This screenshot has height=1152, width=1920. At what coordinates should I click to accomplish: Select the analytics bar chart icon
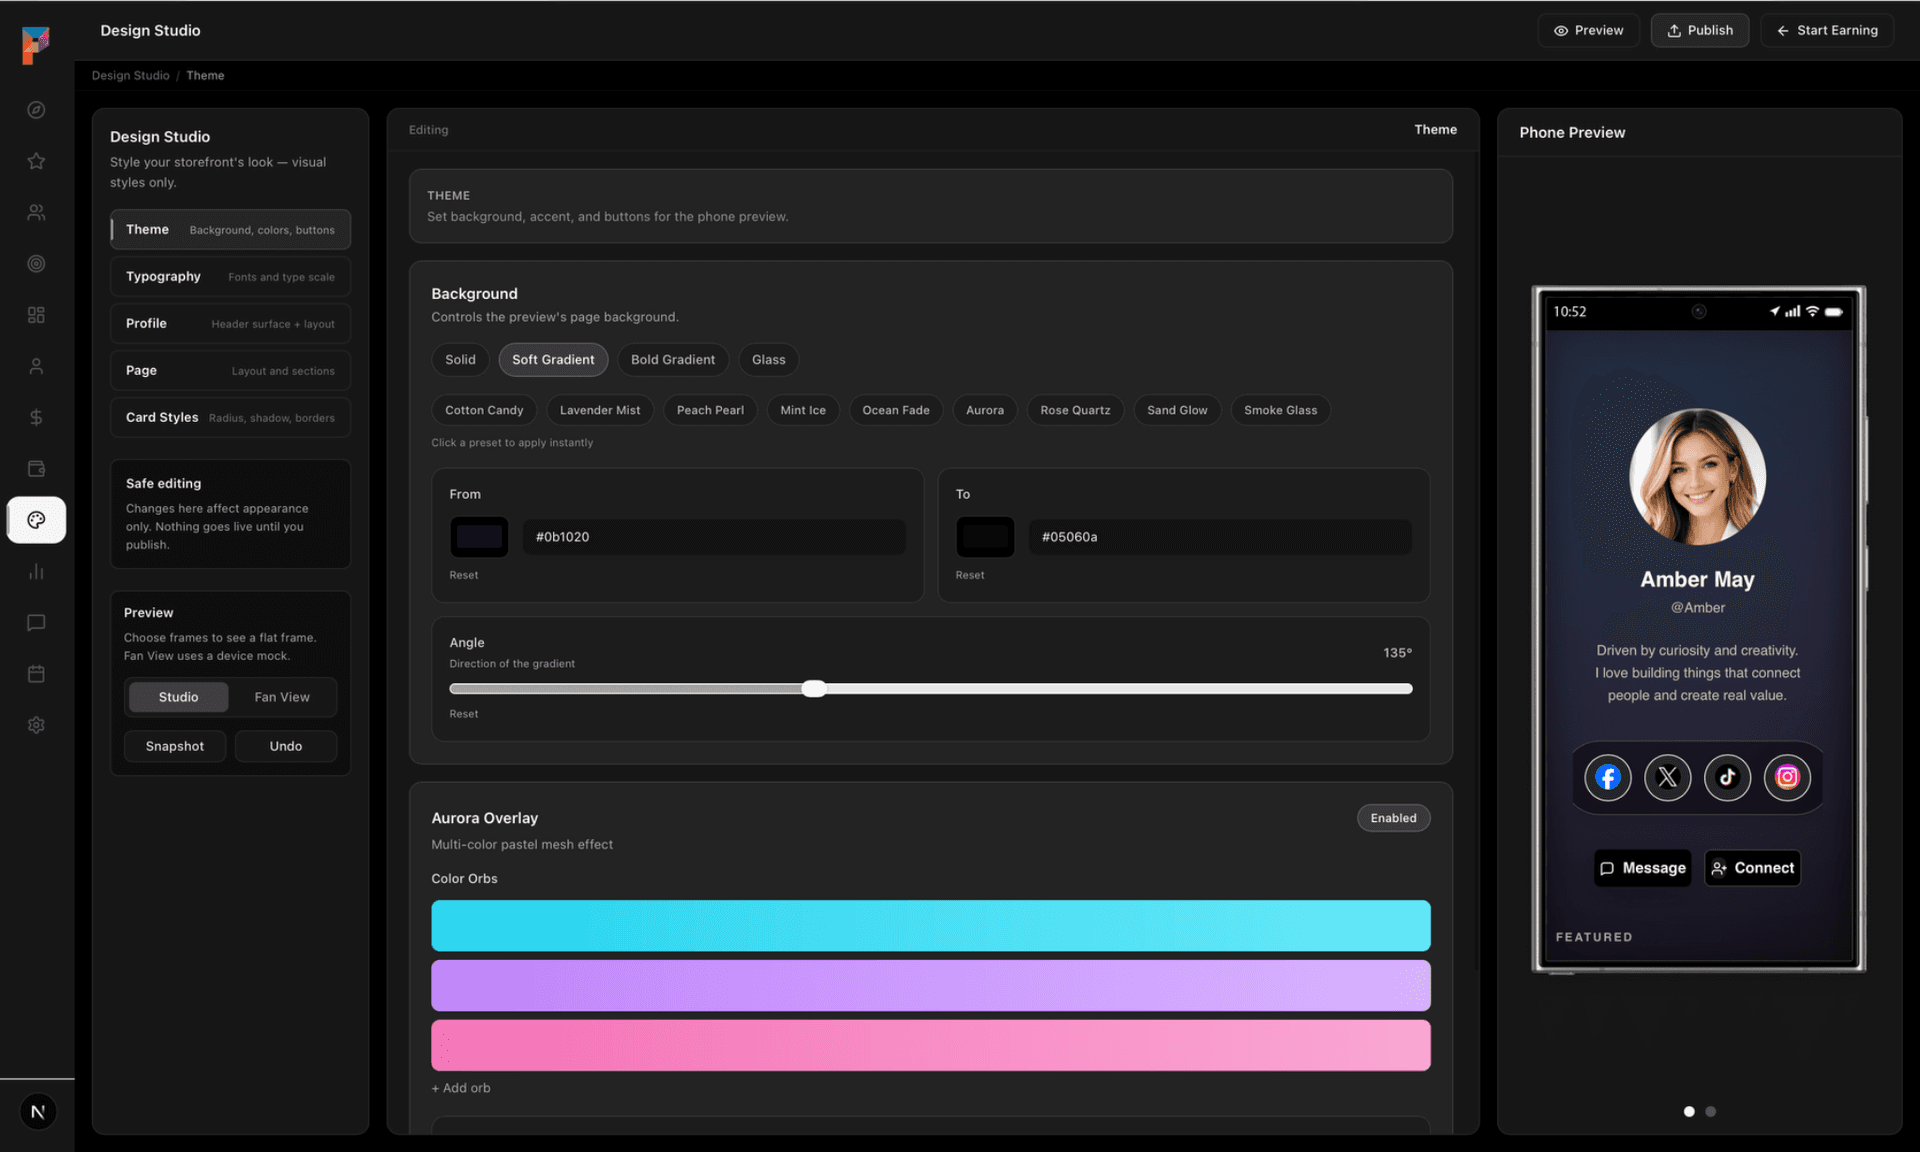click(x=36, y=571)
